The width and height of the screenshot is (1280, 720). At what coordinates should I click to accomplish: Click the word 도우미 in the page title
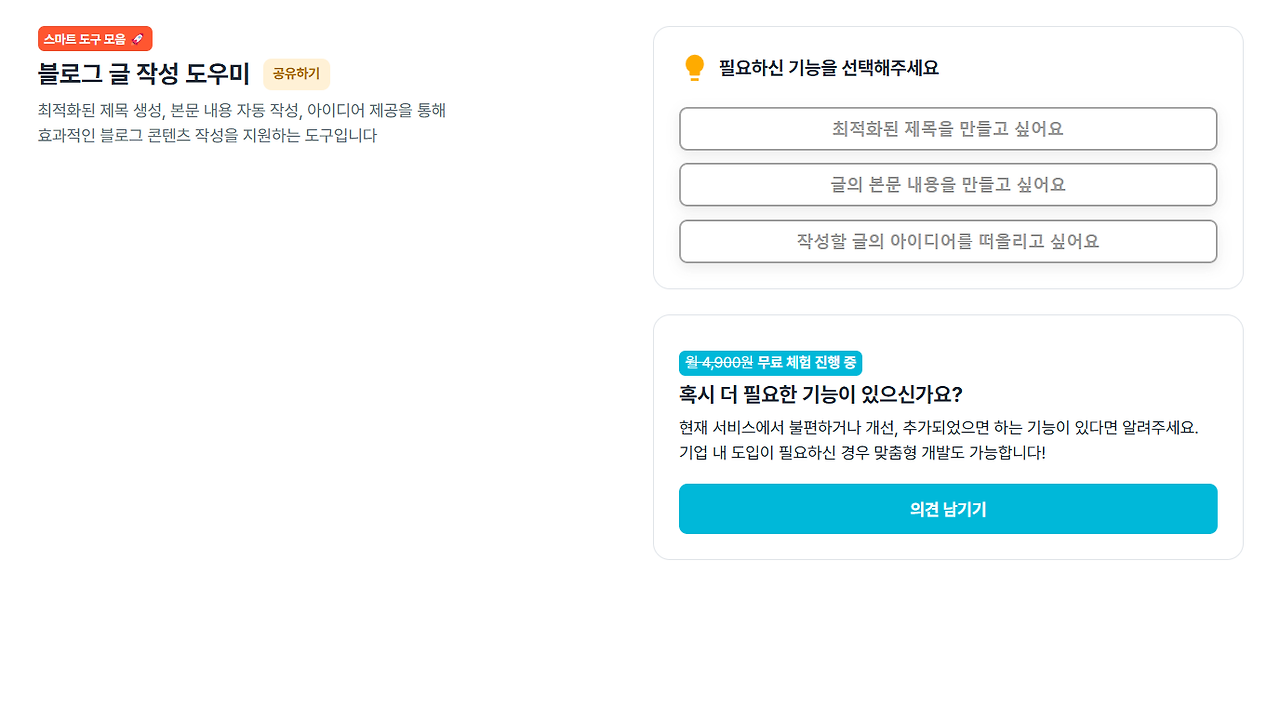218,74
